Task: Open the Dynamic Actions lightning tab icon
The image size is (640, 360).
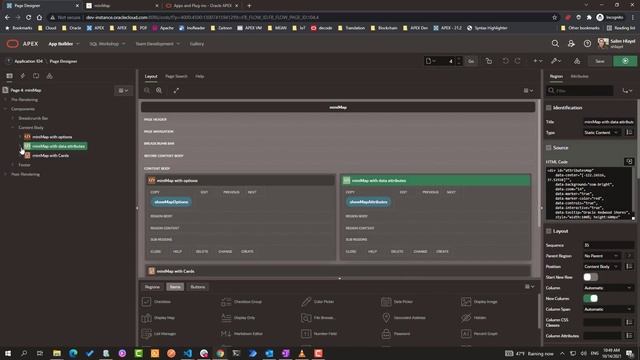Action: click(22, 76)
